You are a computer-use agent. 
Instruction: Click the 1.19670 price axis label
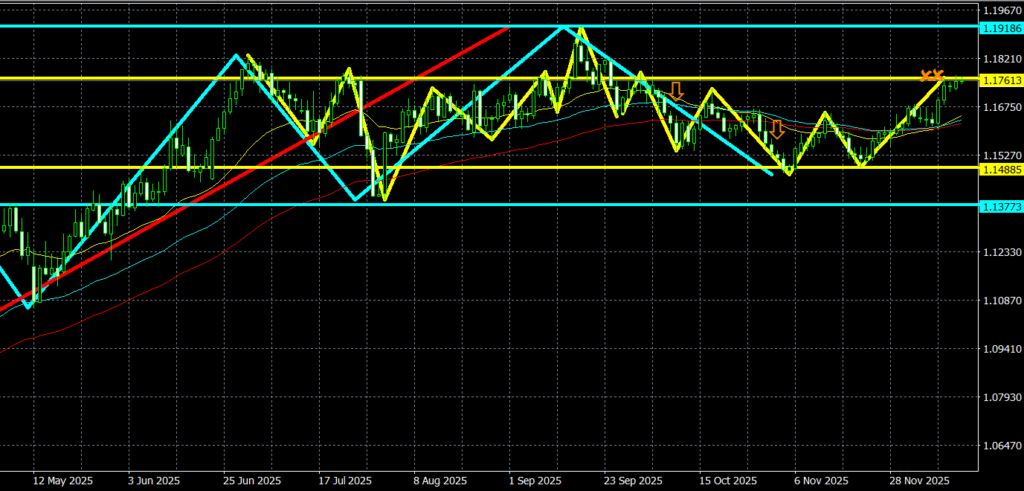[x=1000, y=10]
